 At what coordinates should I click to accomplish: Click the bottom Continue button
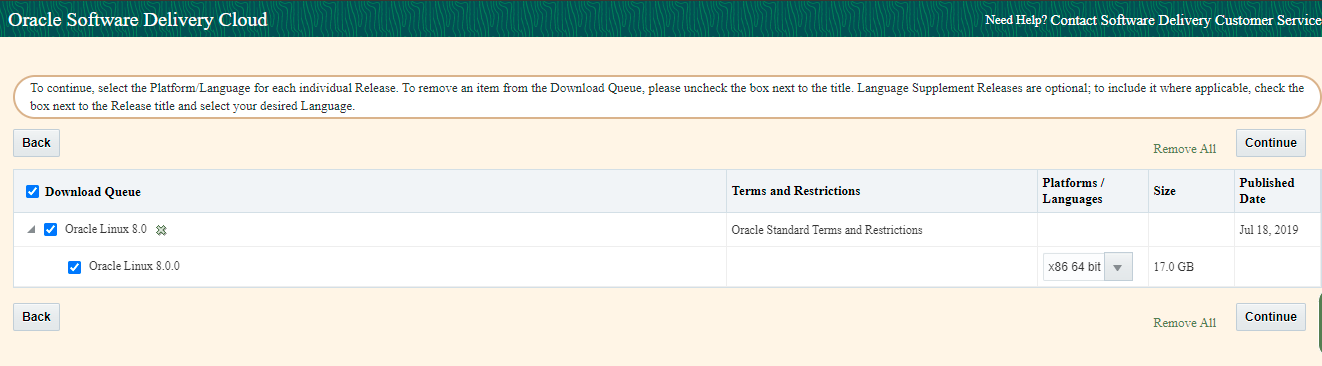(x=1271, y=317)
